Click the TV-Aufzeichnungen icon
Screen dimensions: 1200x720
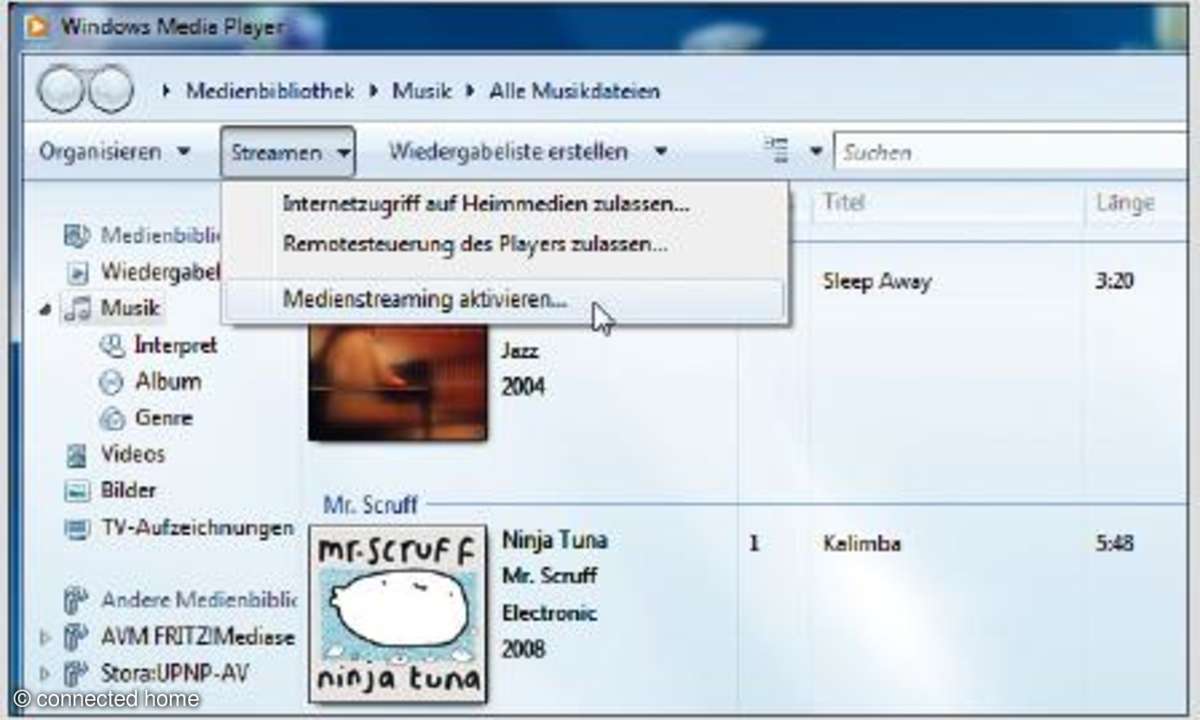[78, 529]
